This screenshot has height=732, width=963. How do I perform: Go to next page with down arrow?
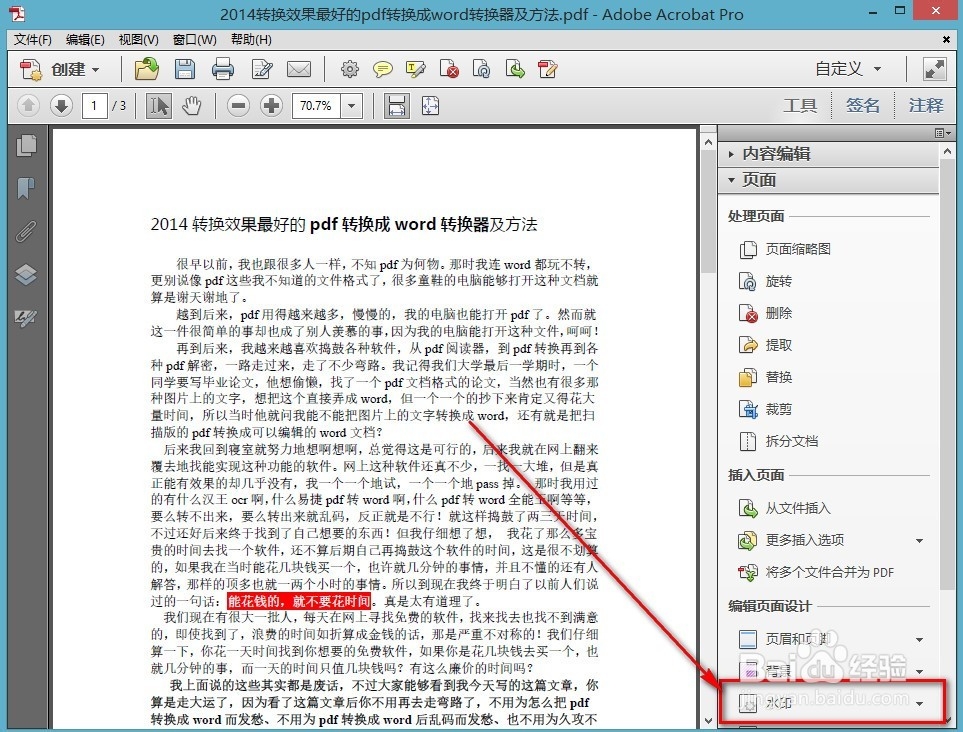pyautogui.click(x=61, y=106)
